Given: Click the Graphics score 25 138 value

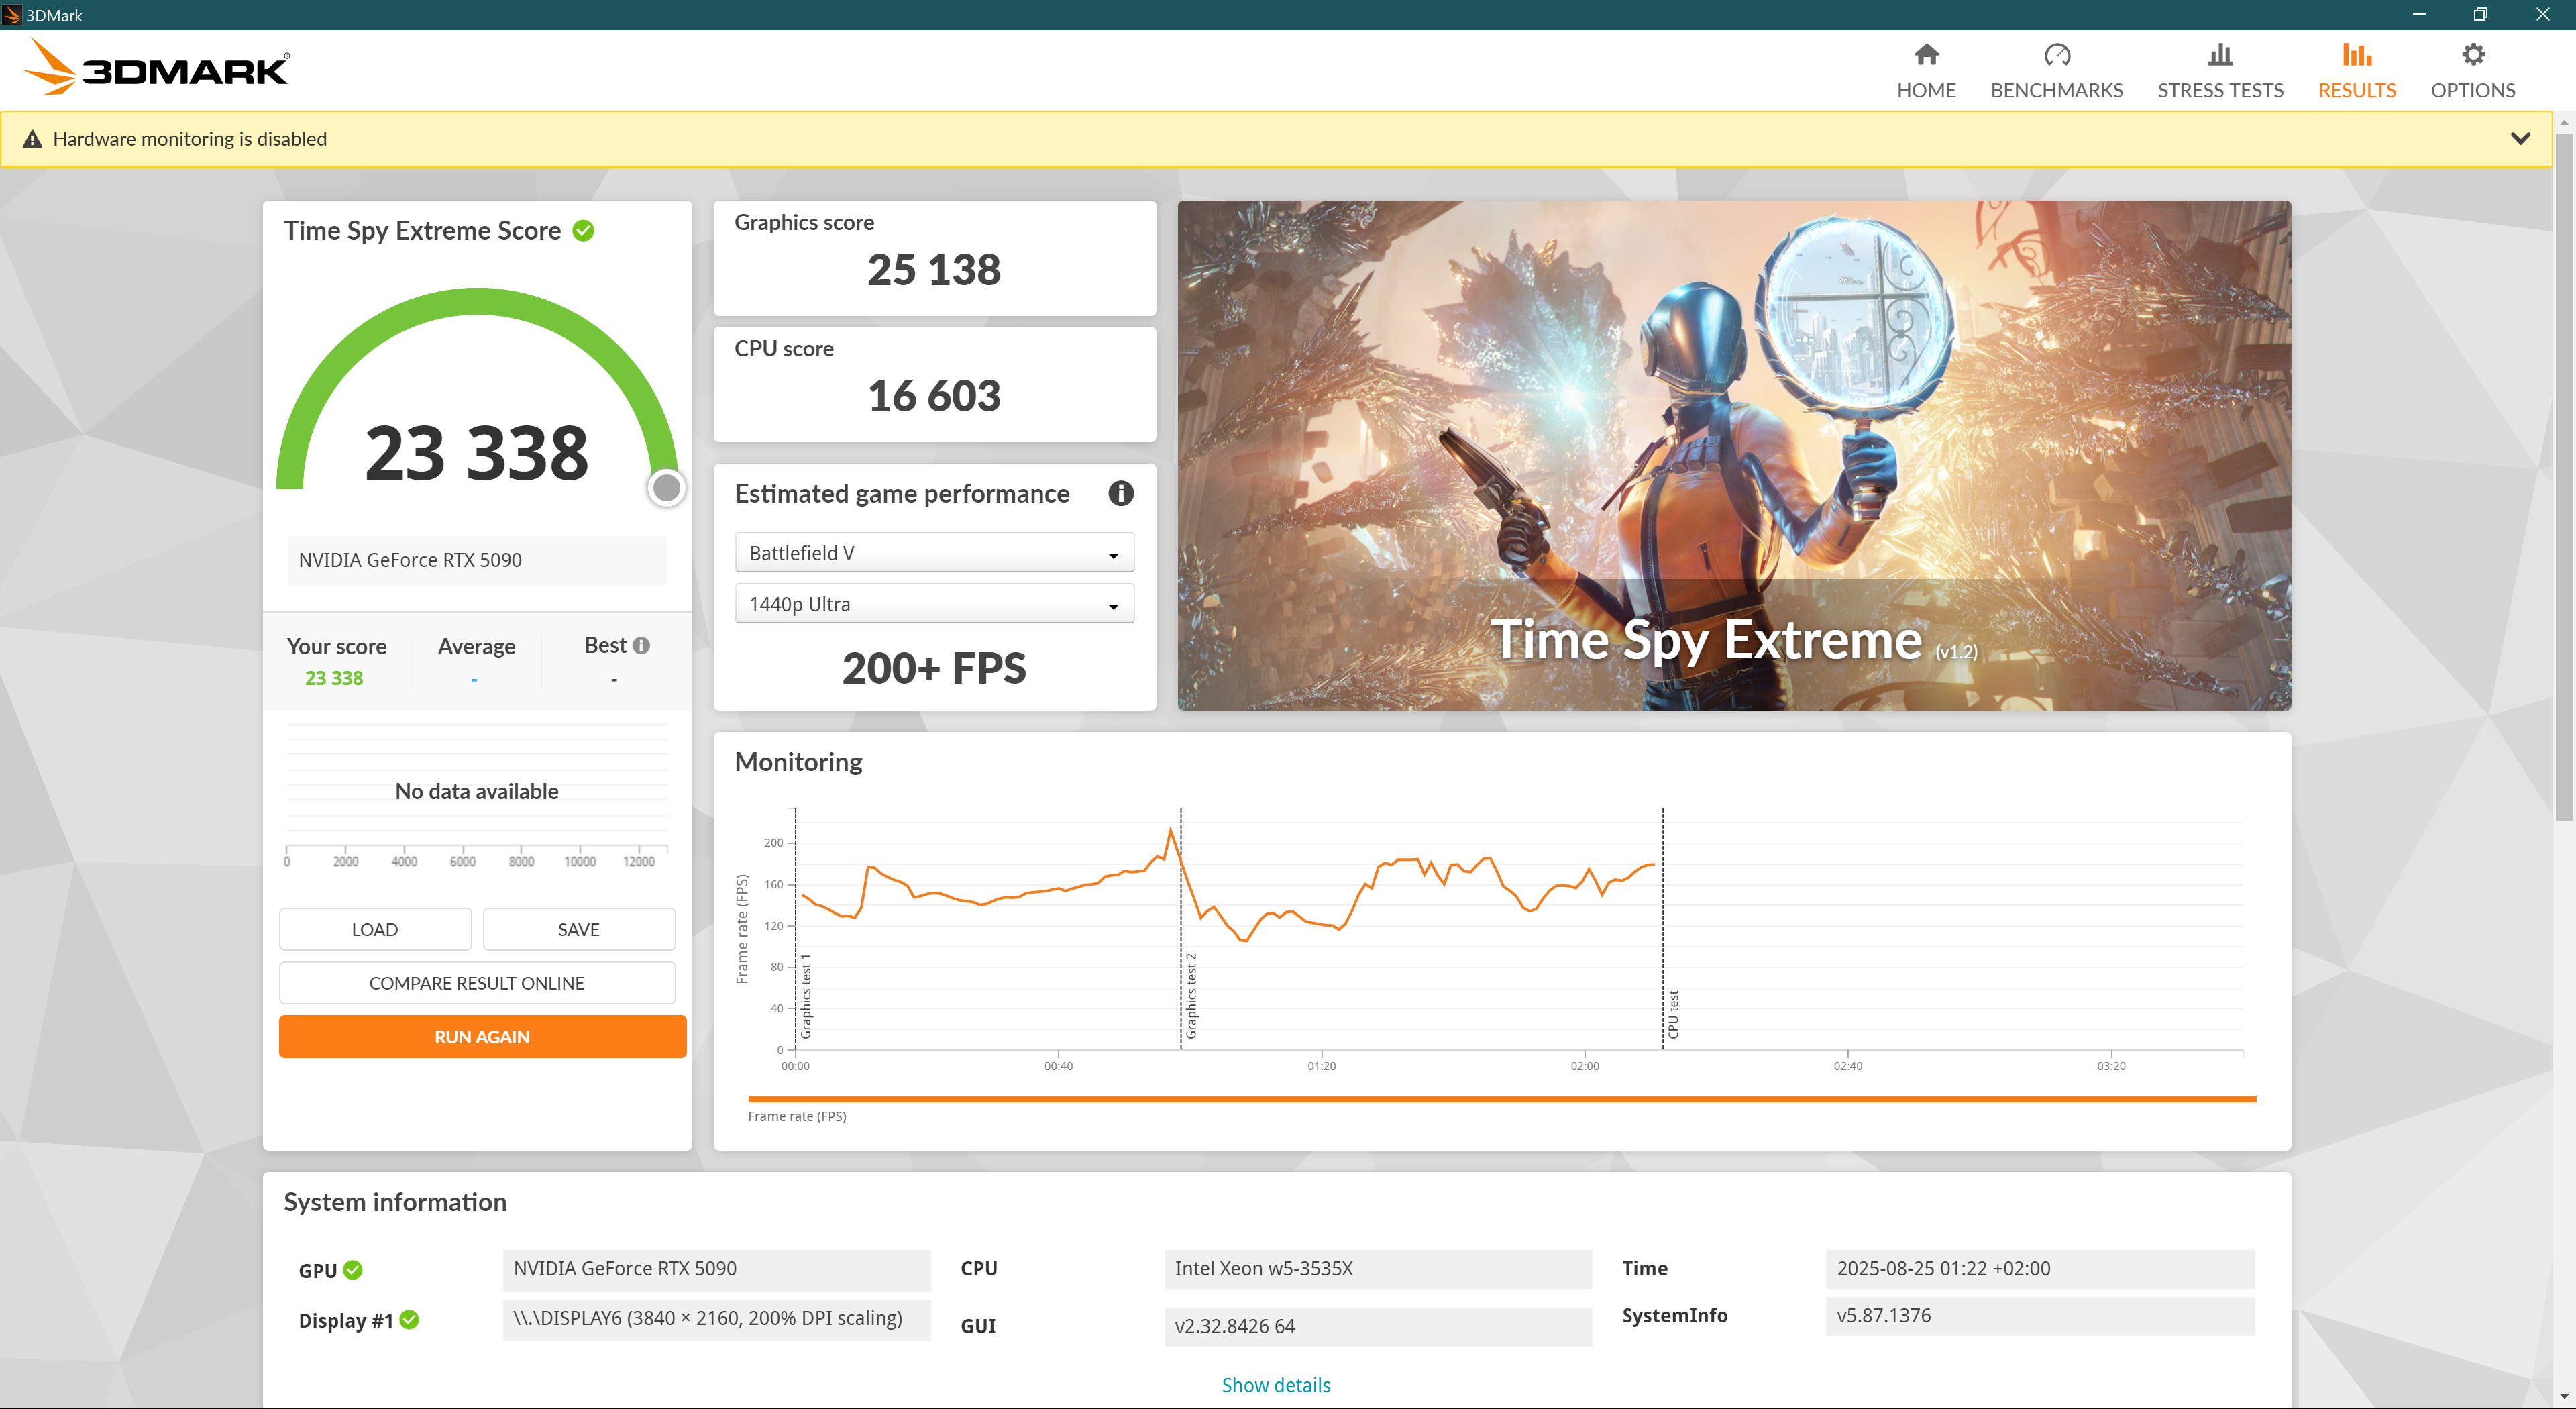Looking at the screenshot, I should [934, 269].
